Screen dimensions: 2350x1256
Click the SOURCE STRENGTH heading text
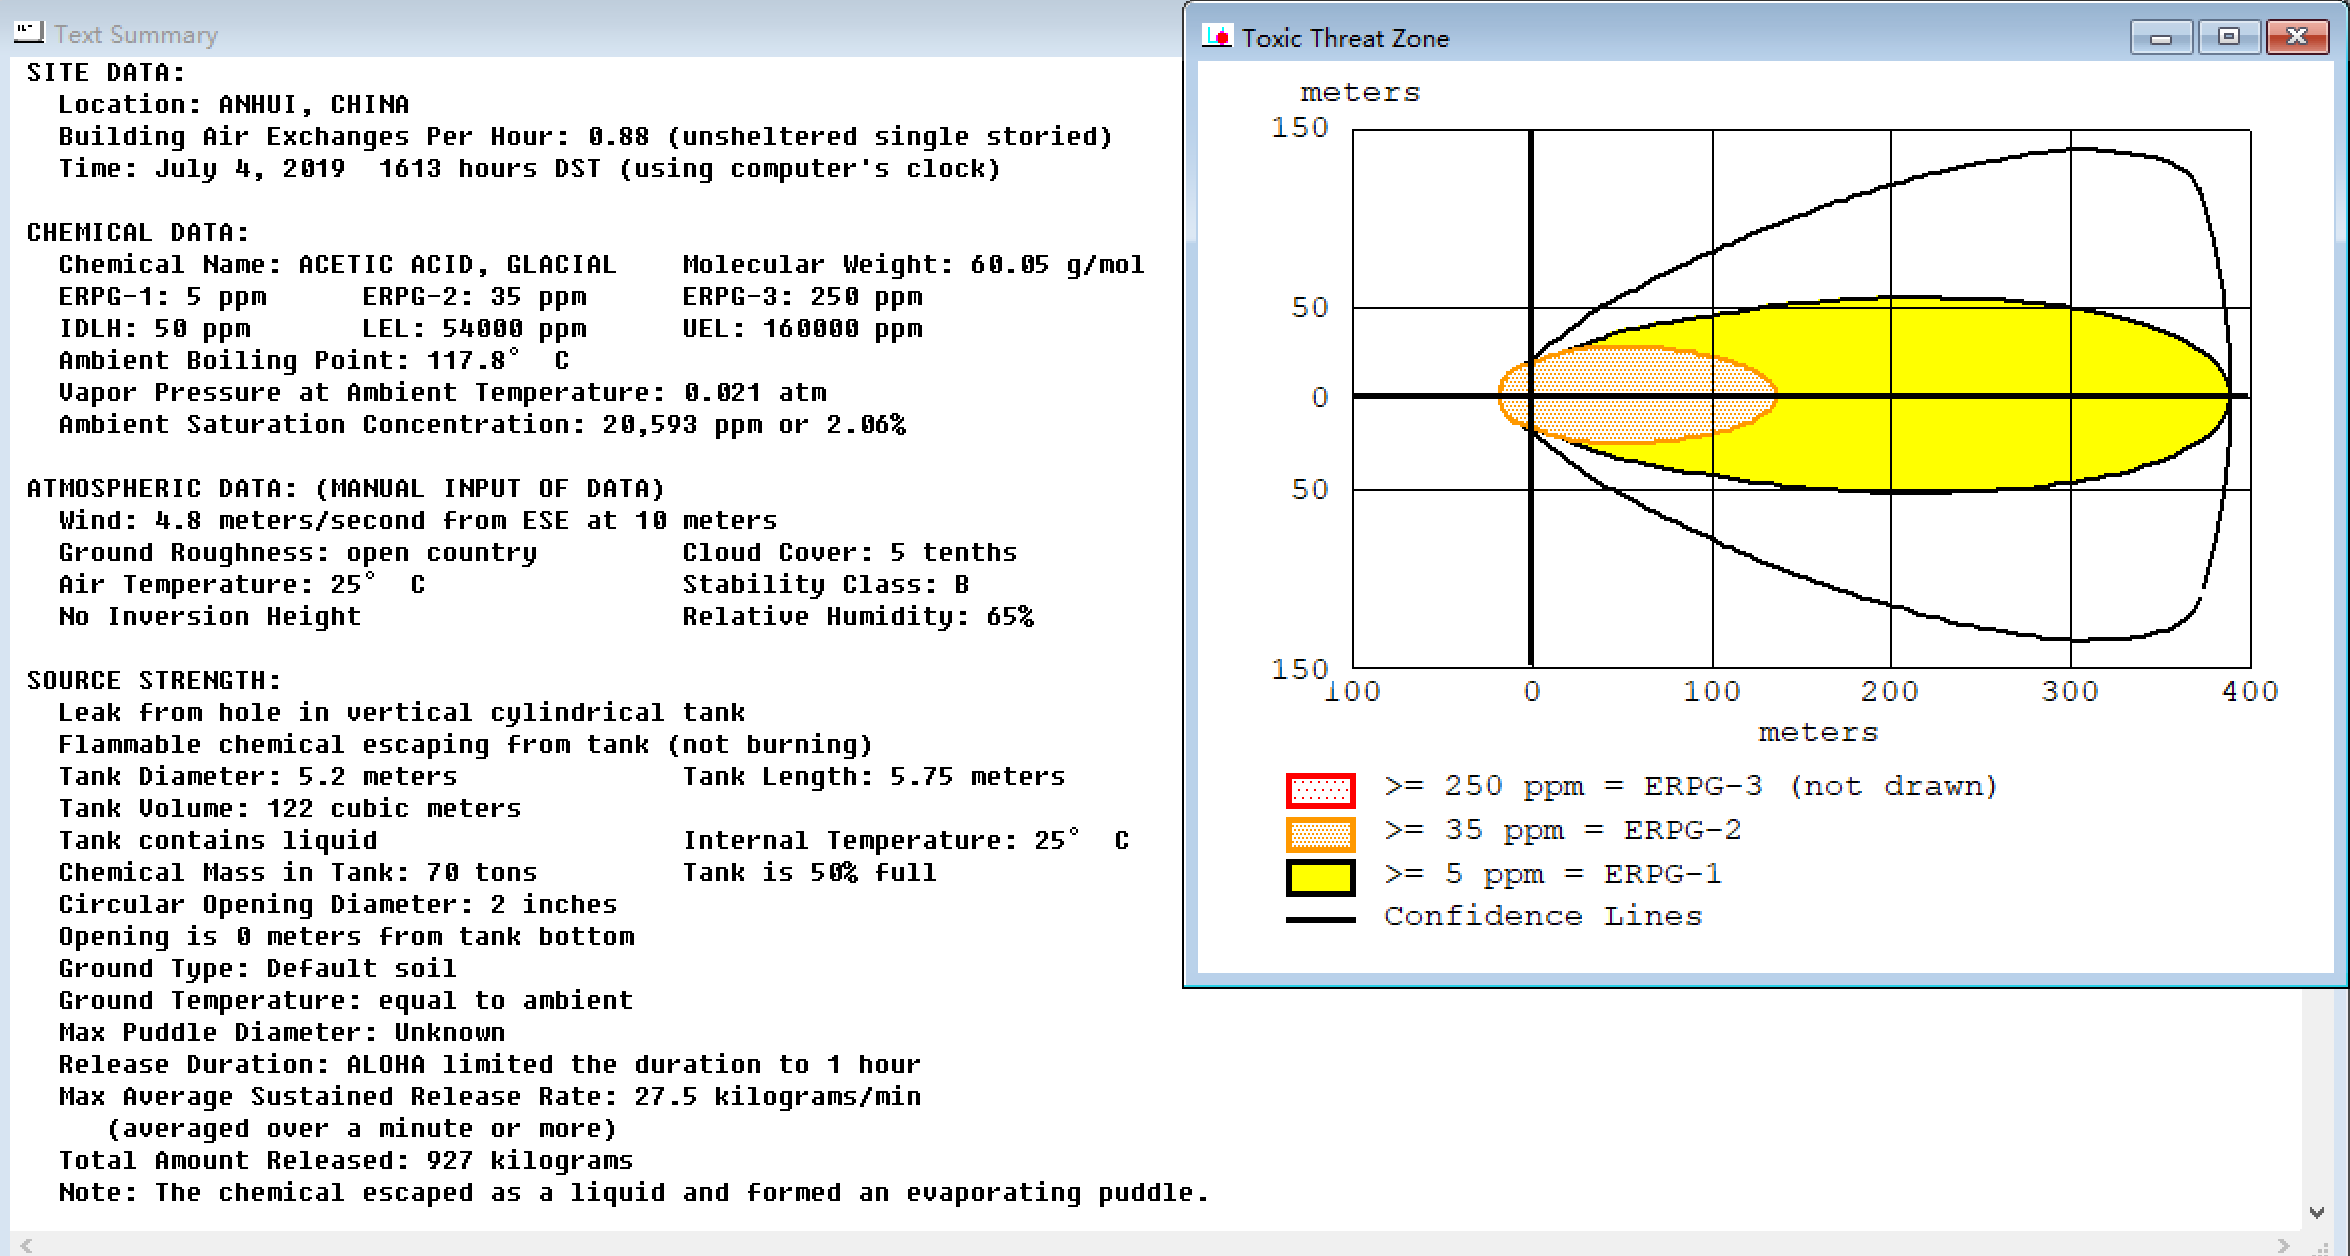(153, 681)
